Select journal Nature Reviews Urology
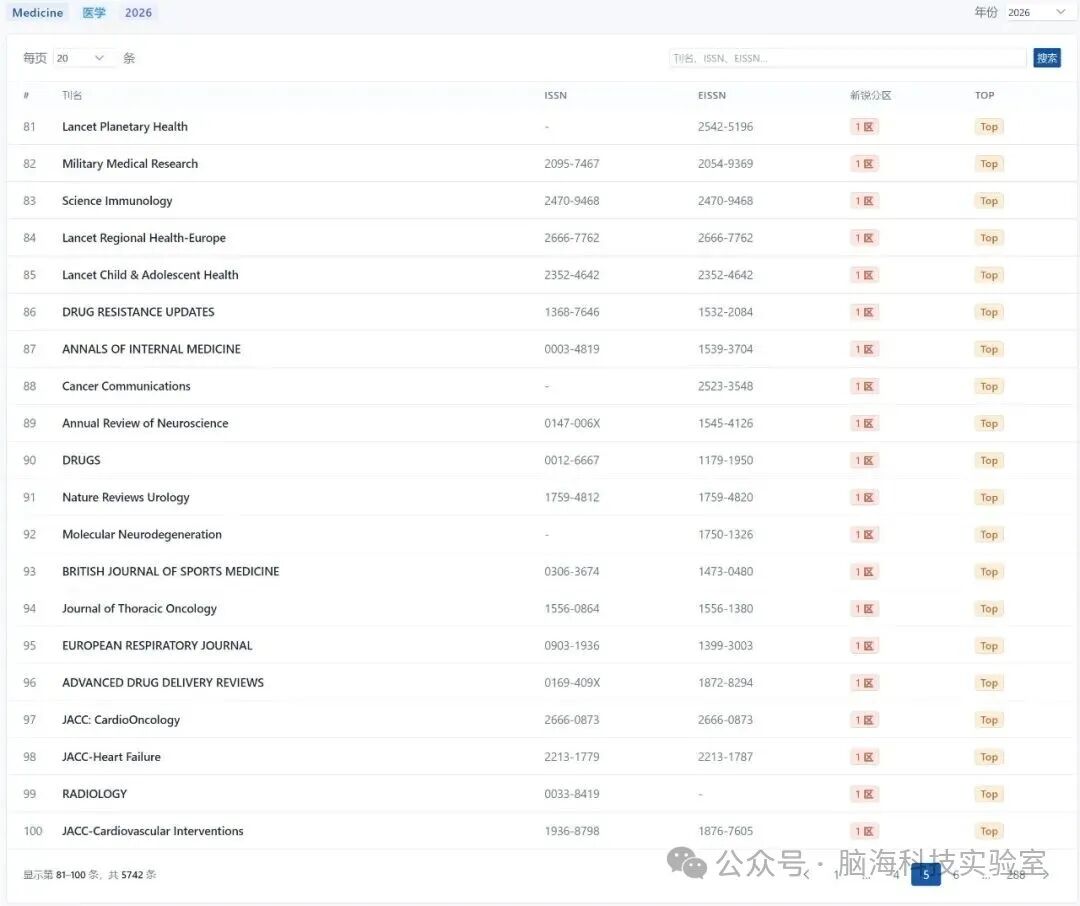 [x=126, y=497]
